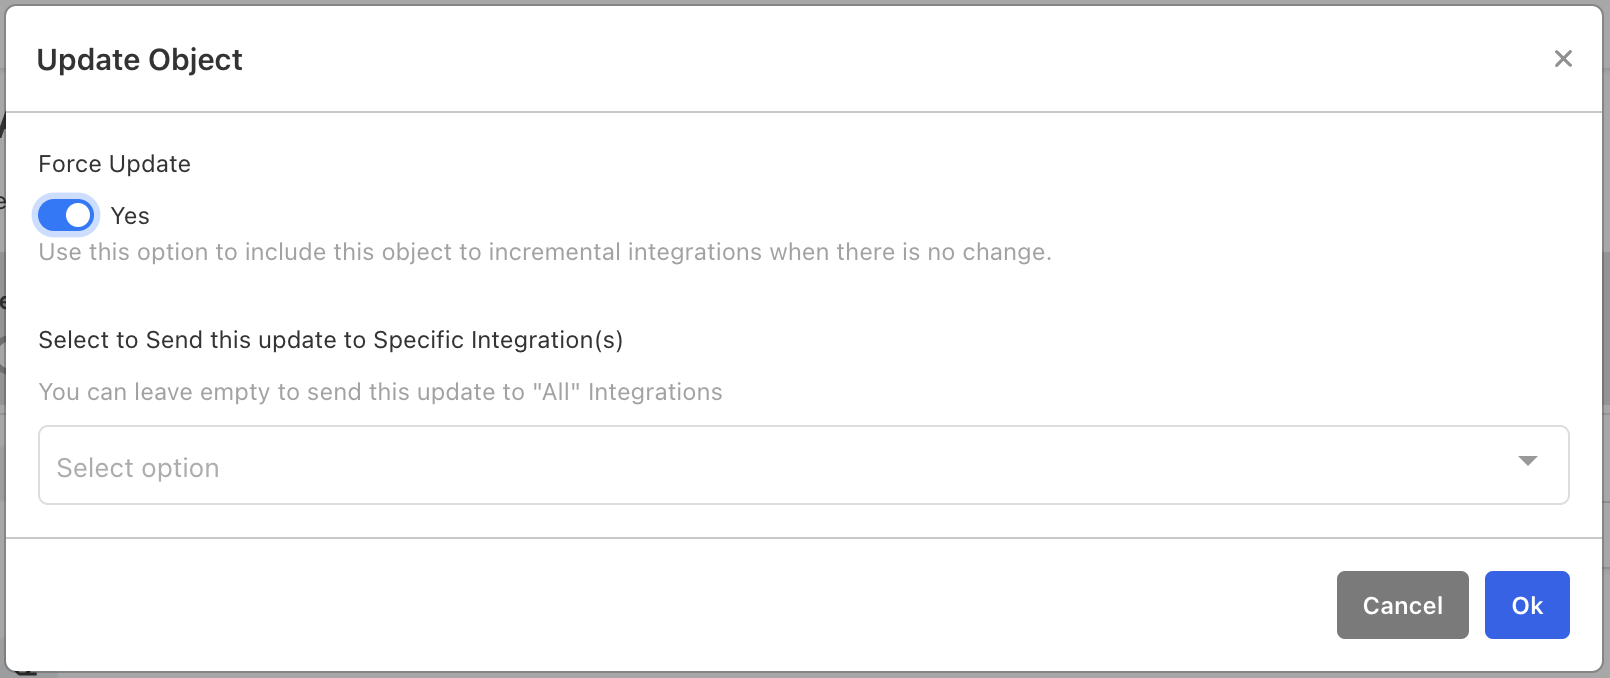1610x678 pixels.
Task: Turn off the Force Update switch
Action: (66, 215)
